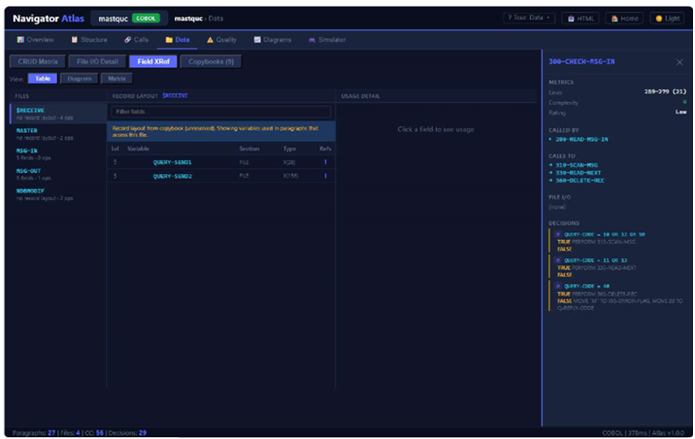
Task: Click IF icon on QUERY-CODE = 10 decision
Action: pyautogui.click(x=558, y=234)
